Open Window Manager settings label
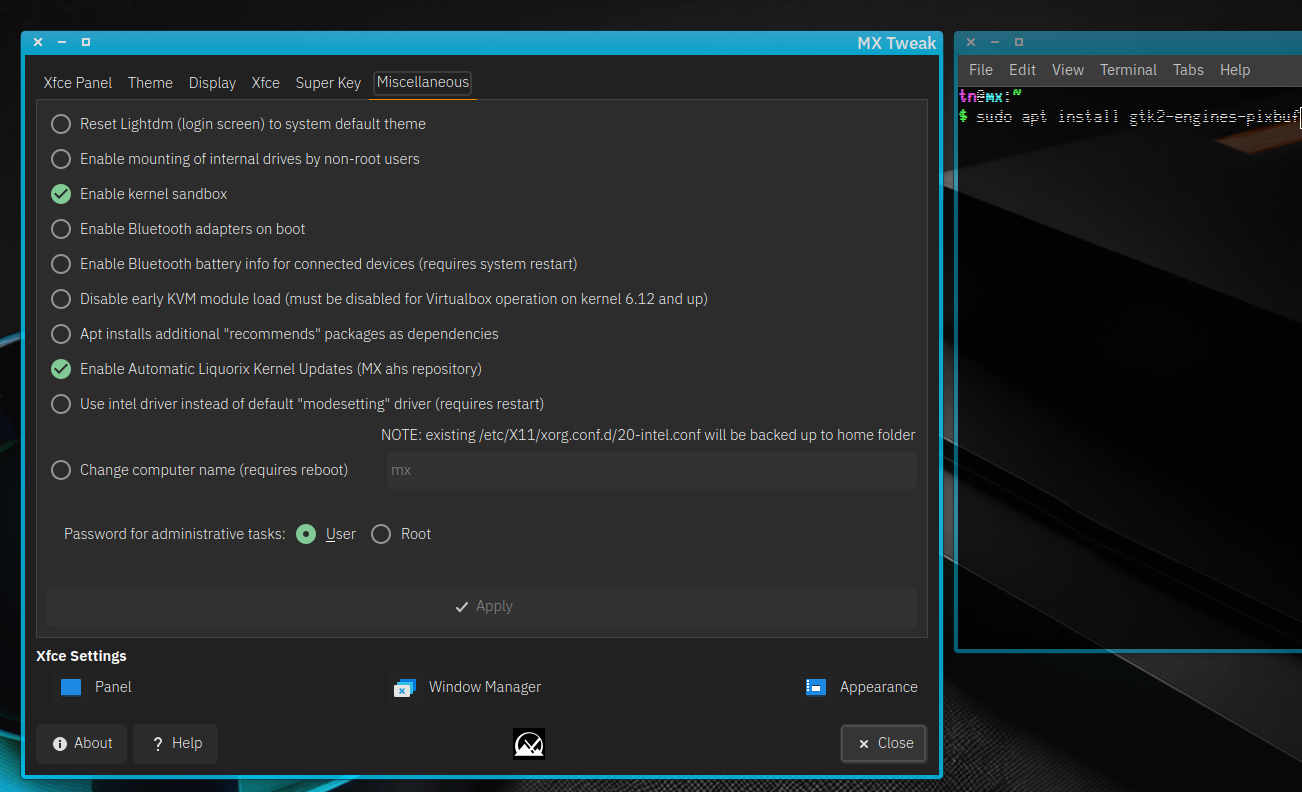The width and height of the screenshot is (1302, 792). tap(485, 687)
